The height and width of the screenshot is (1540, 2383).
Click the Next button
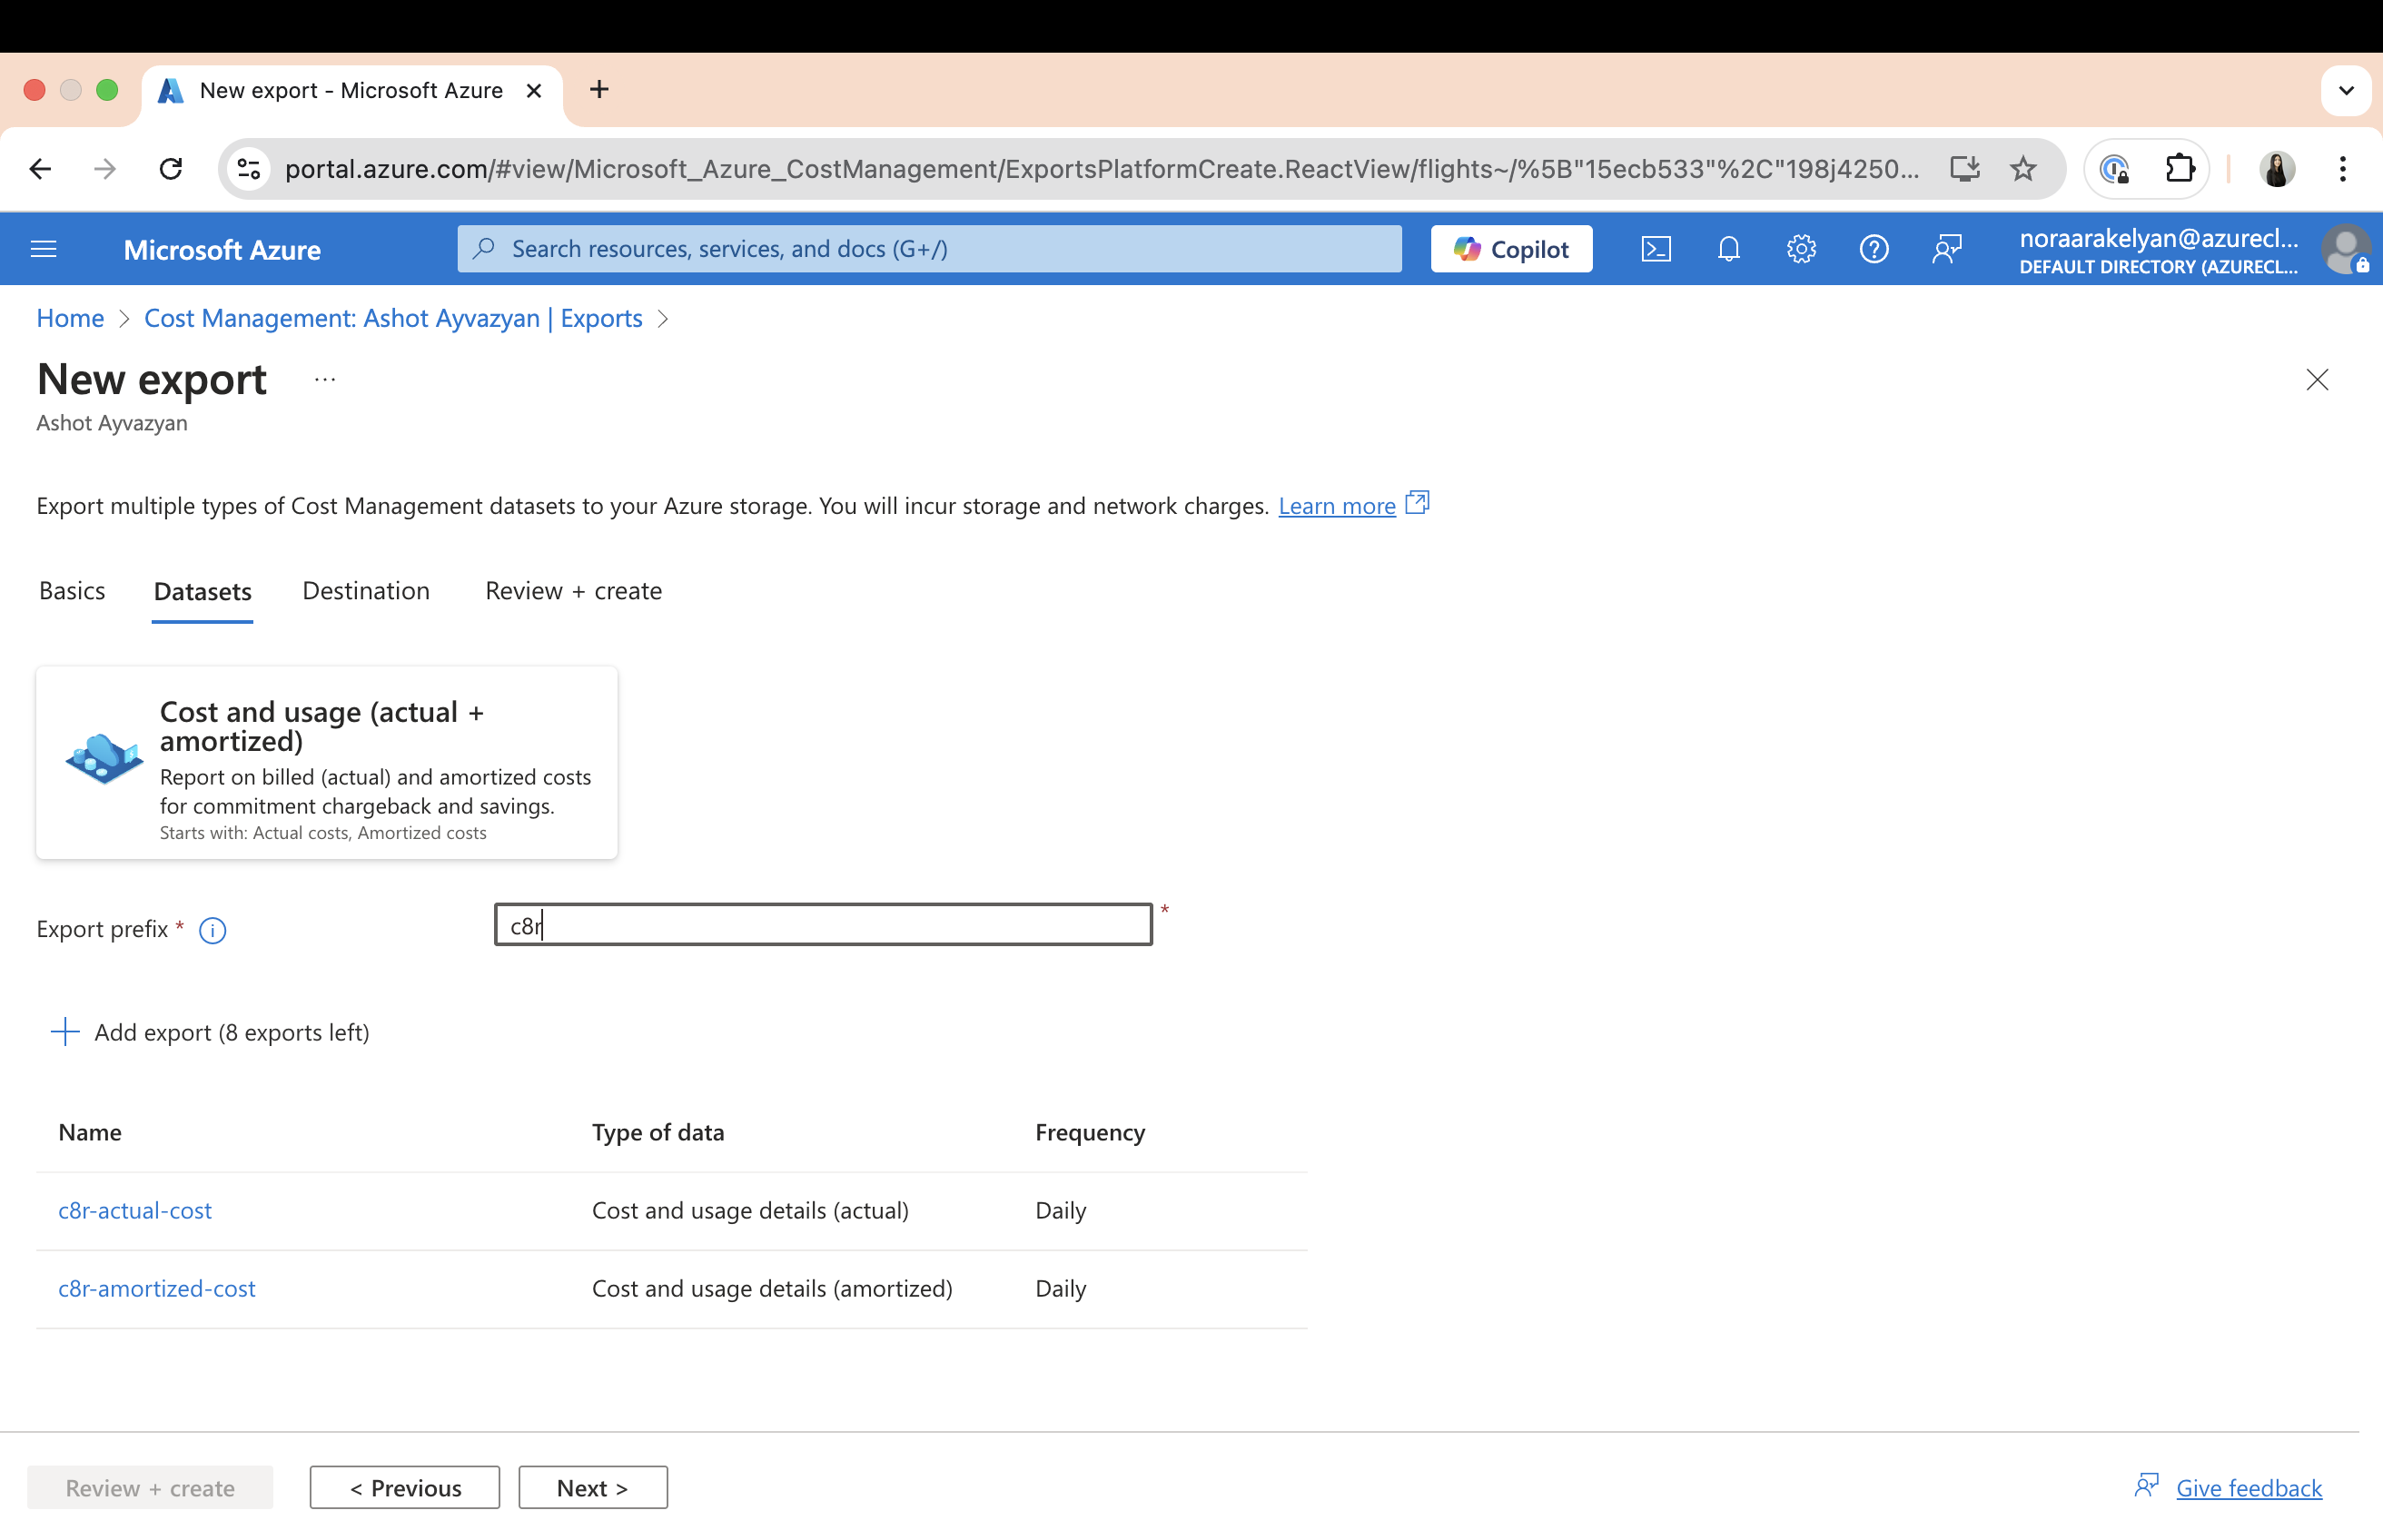point(592,1487)
